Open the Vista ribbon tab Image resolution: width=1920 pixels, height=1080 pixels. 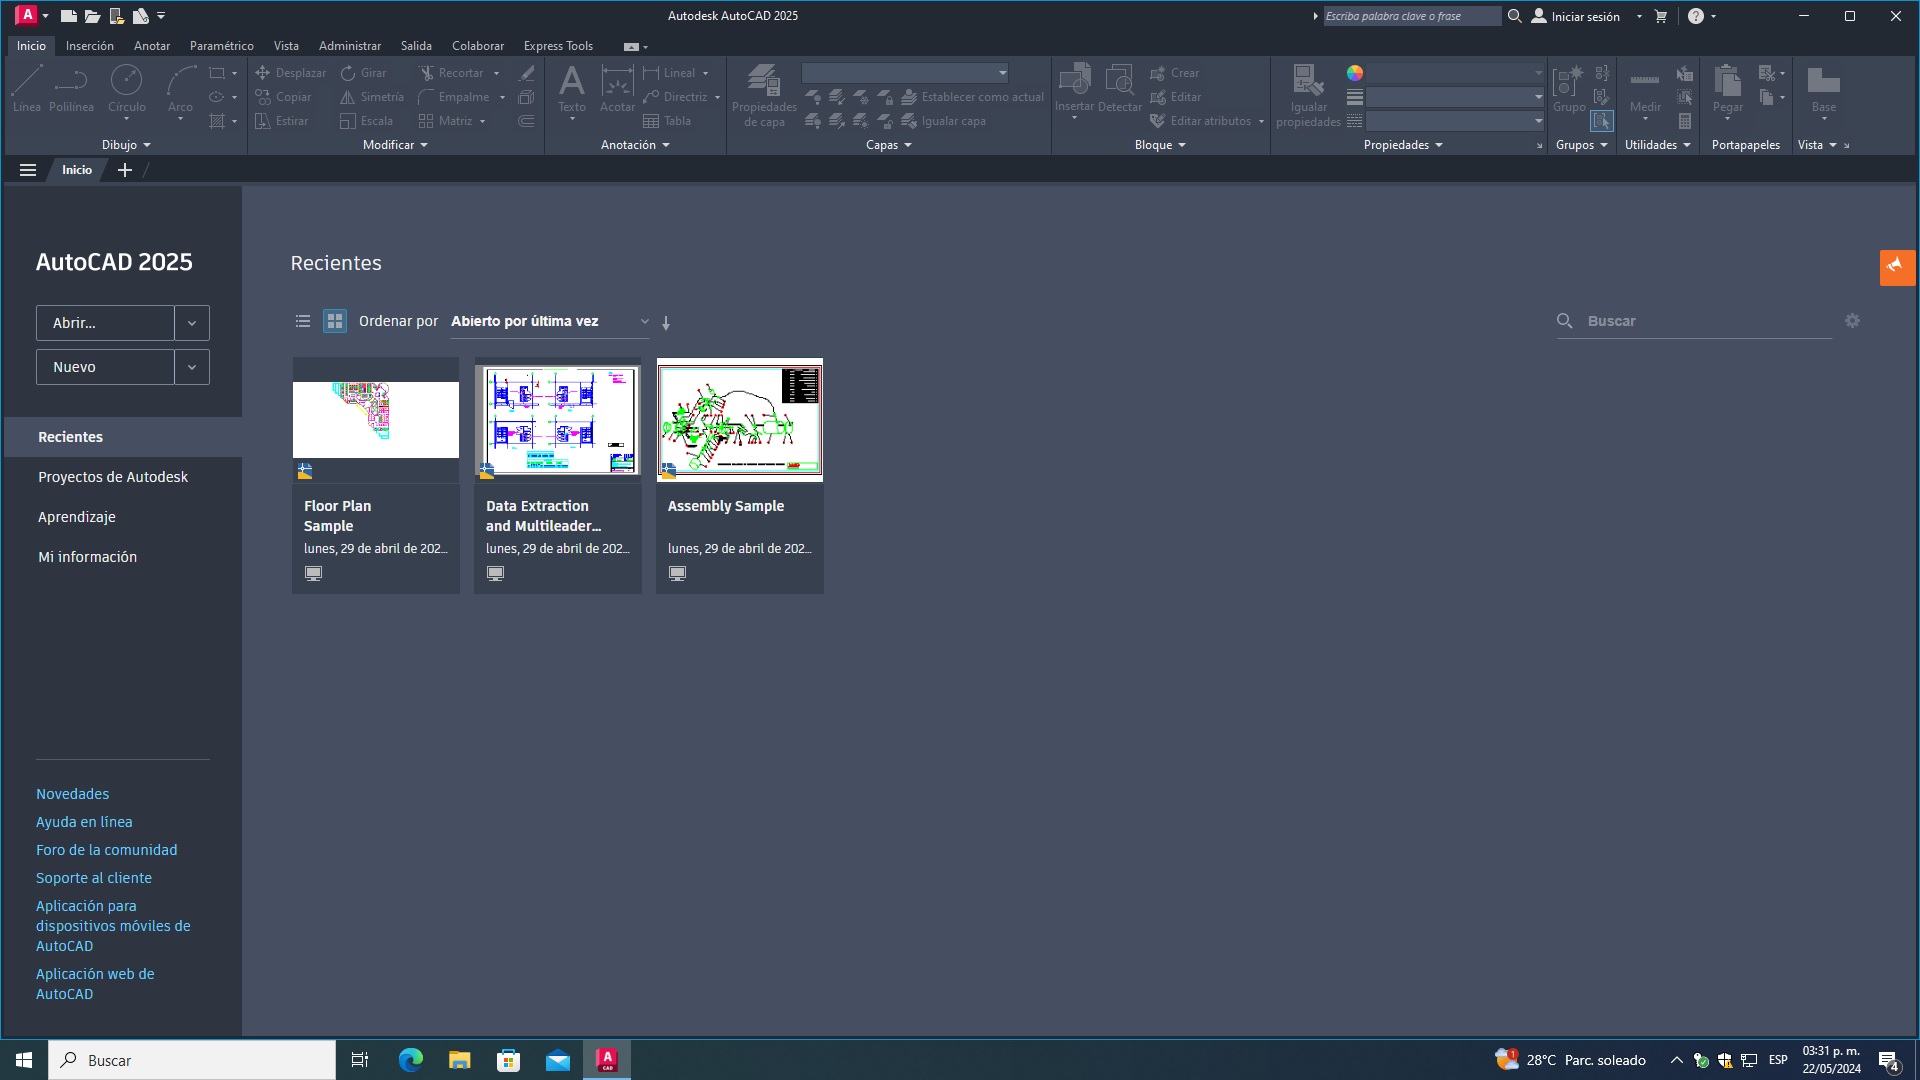pyautogui.click(x=286, y=46)
